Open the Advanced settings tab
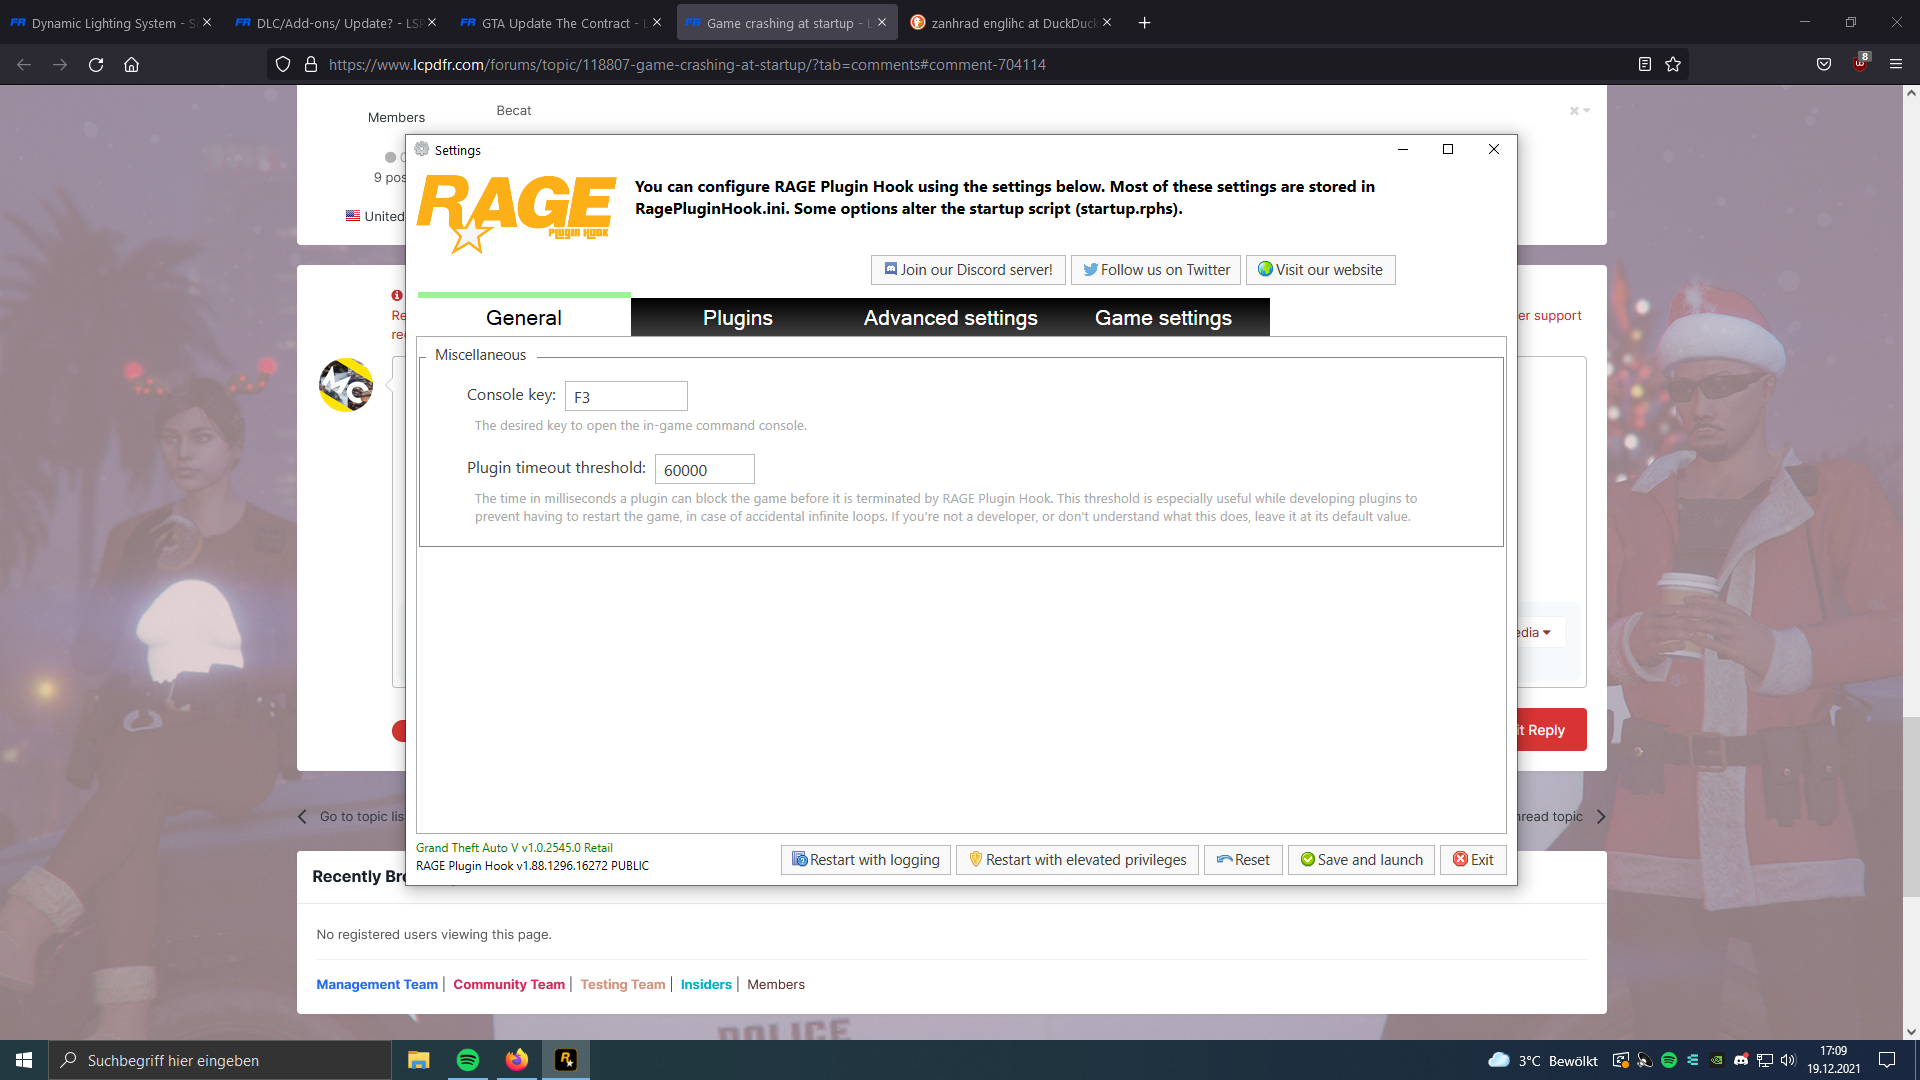This screenshot has height=1080, width=1920. tap(950, 318)
